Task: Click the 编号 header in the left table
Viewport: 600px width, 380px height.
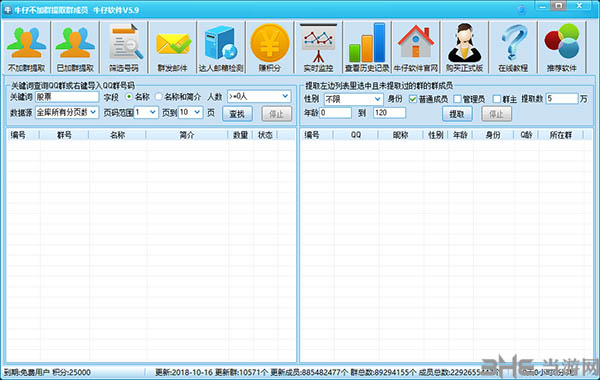Action: click(23, 135)
